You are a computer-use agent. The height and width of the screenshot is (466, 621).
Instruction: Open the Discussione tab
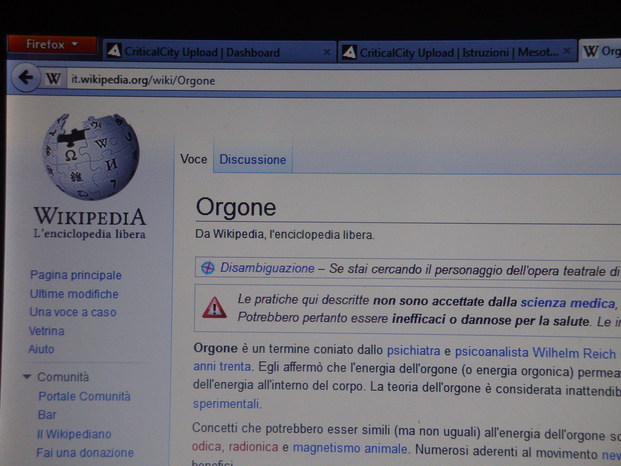(x=253, y=160)
